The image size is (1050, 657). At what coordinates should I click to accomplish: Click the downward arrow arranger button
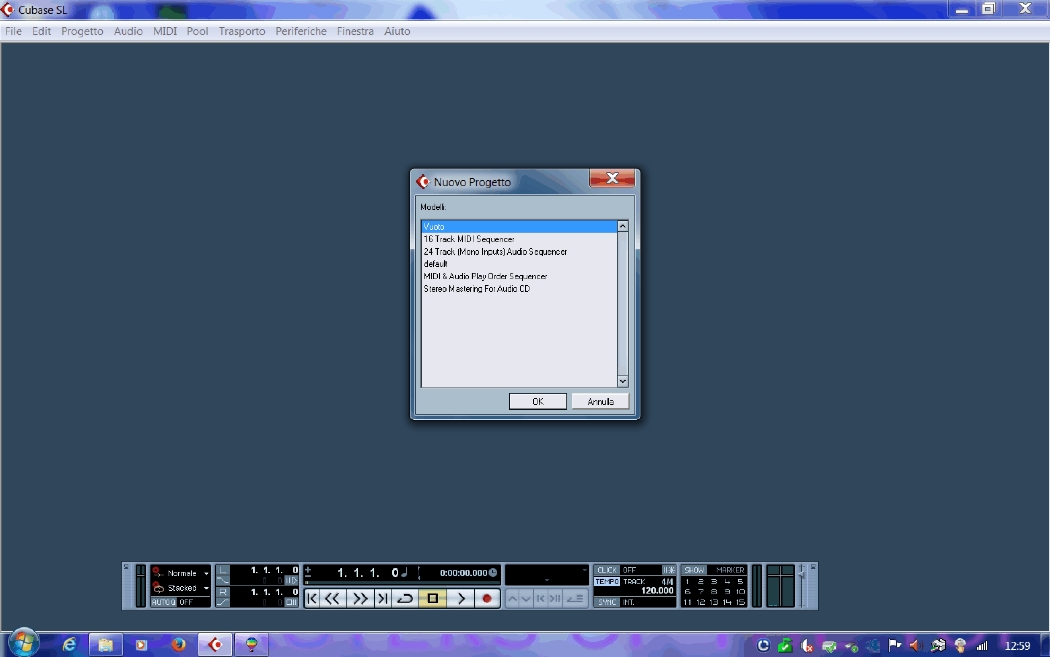click(x=526, y=598)
